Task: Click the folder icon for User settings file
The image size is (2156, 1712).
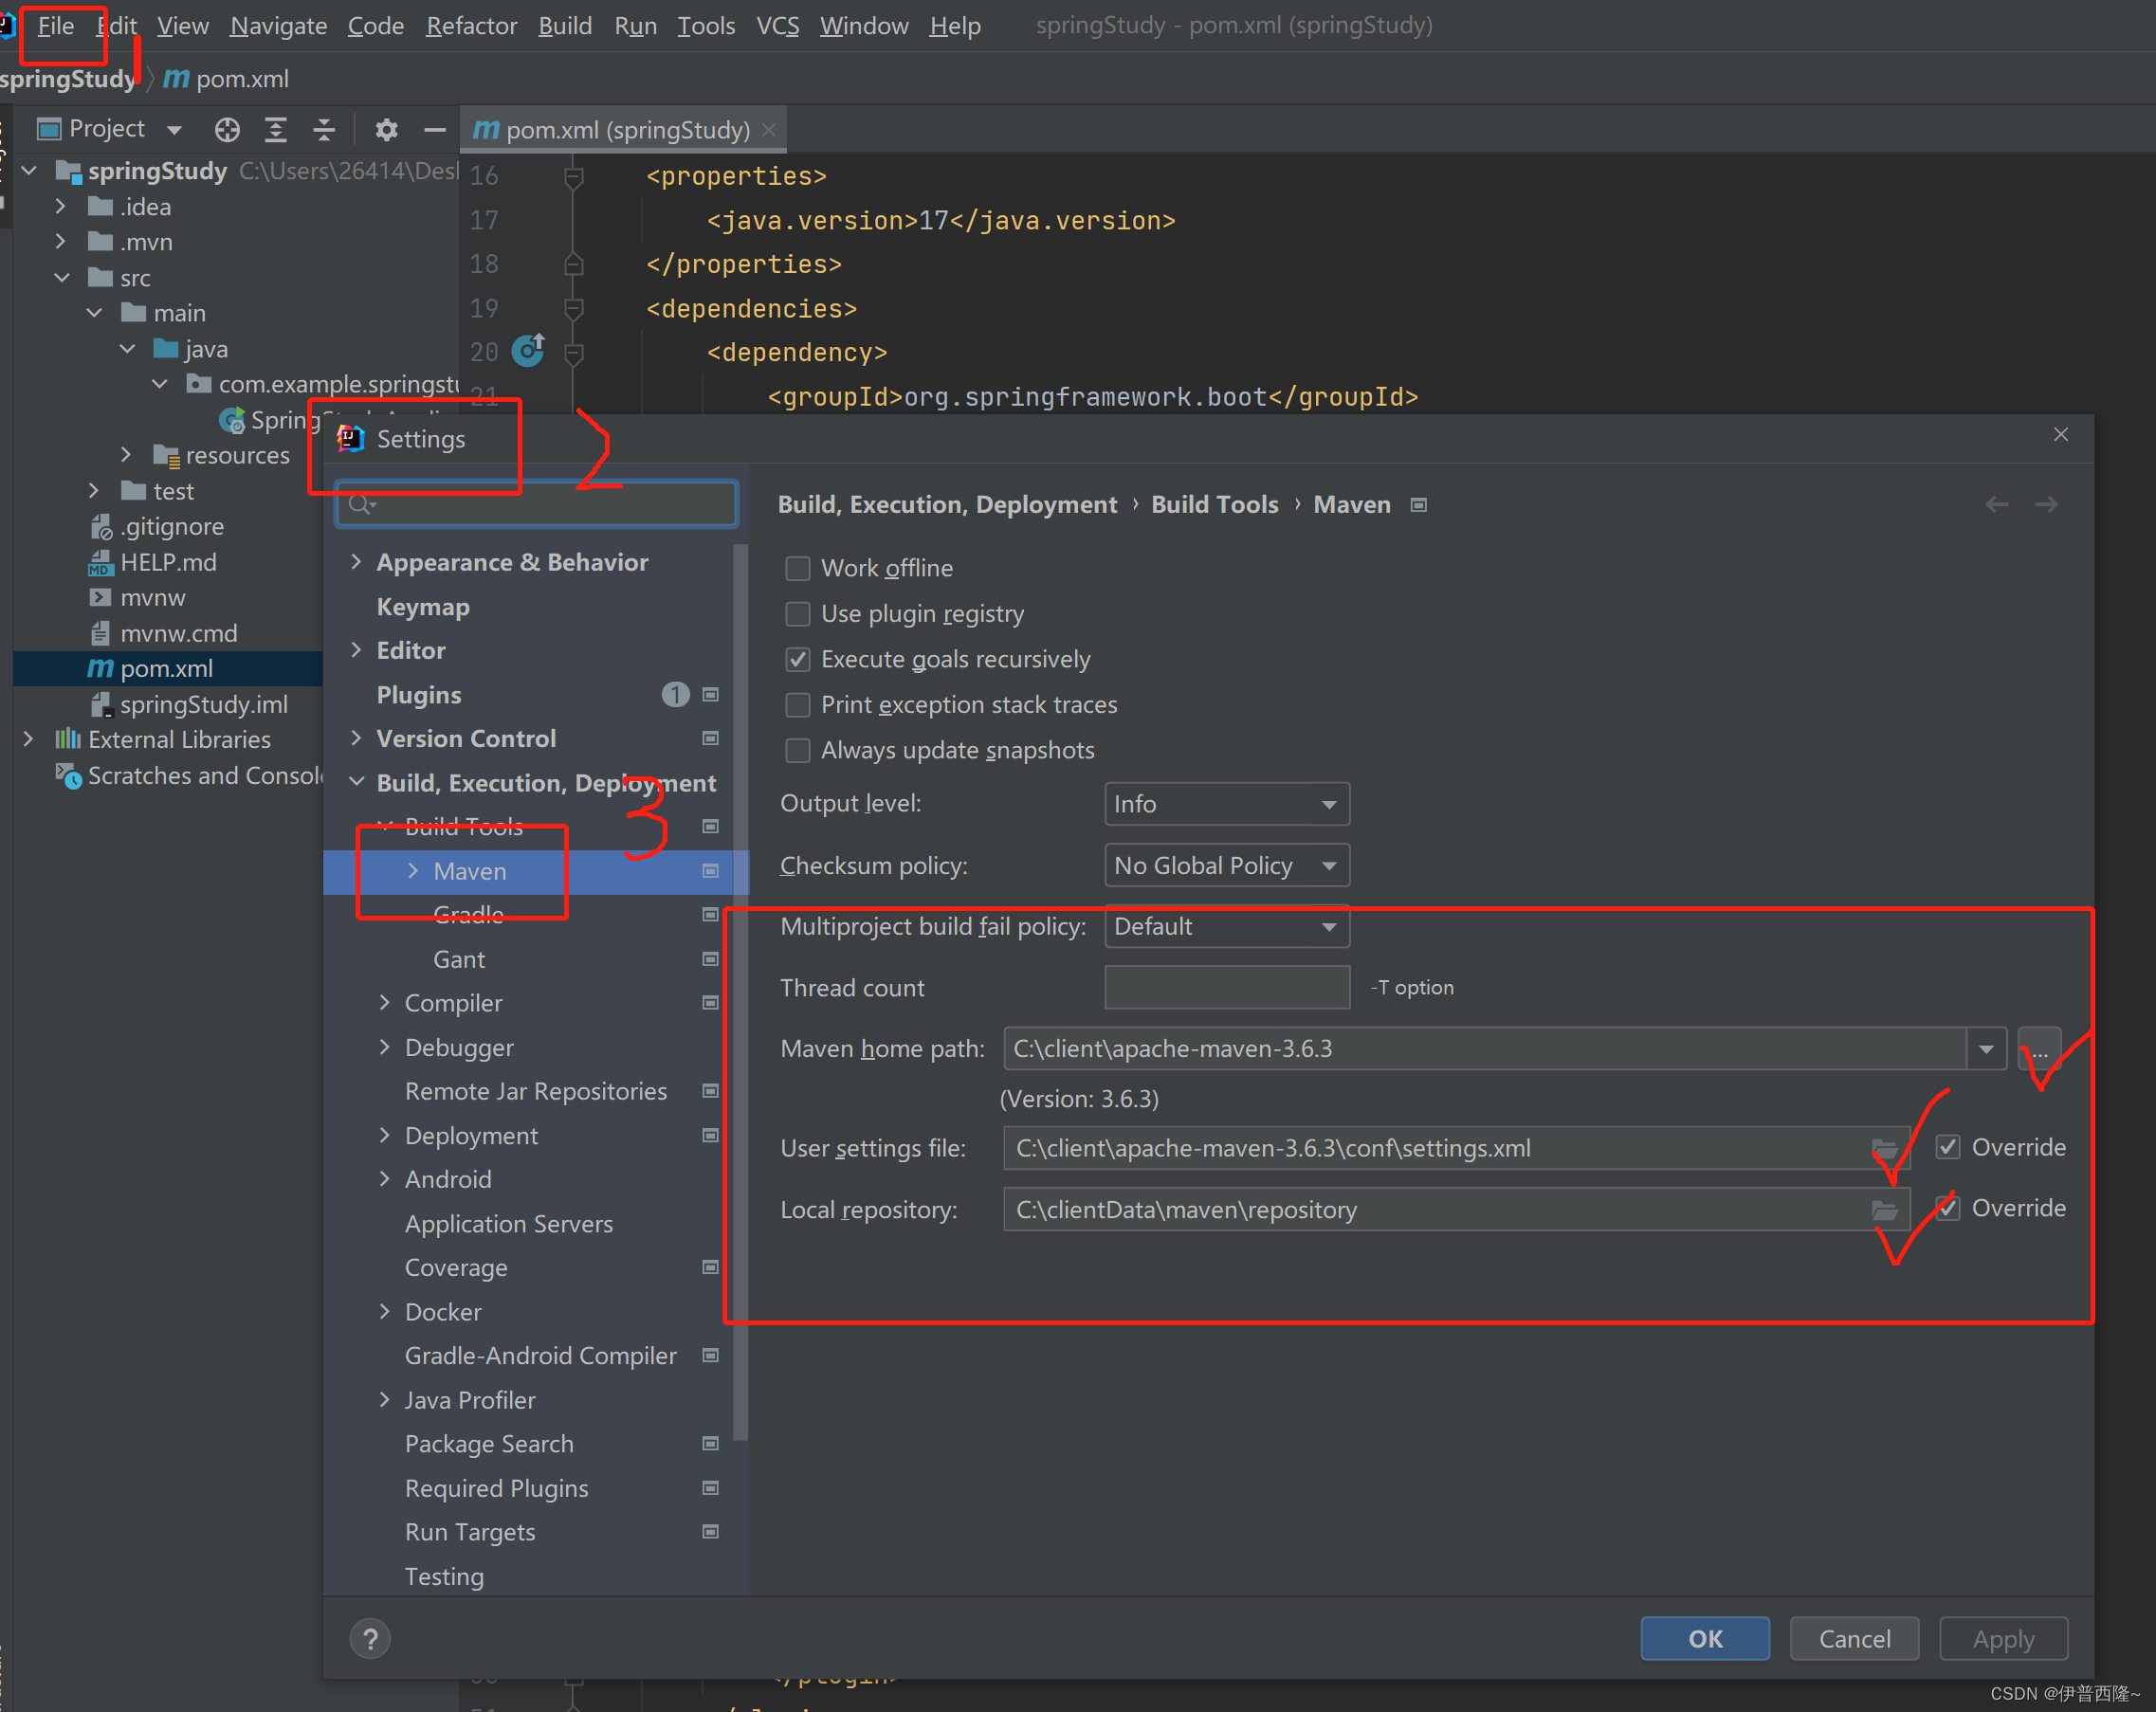Action: 1884,1148
